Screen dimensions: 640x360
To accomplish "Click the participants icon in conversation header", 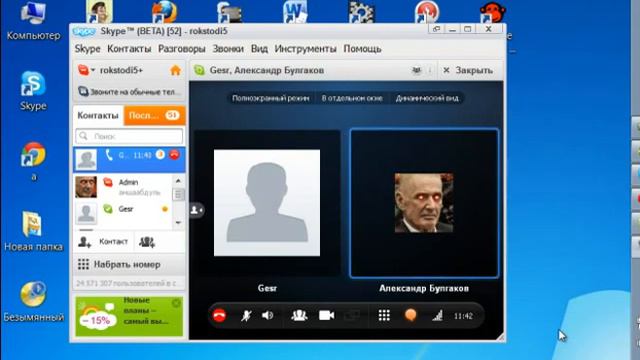I will (416, 70).
